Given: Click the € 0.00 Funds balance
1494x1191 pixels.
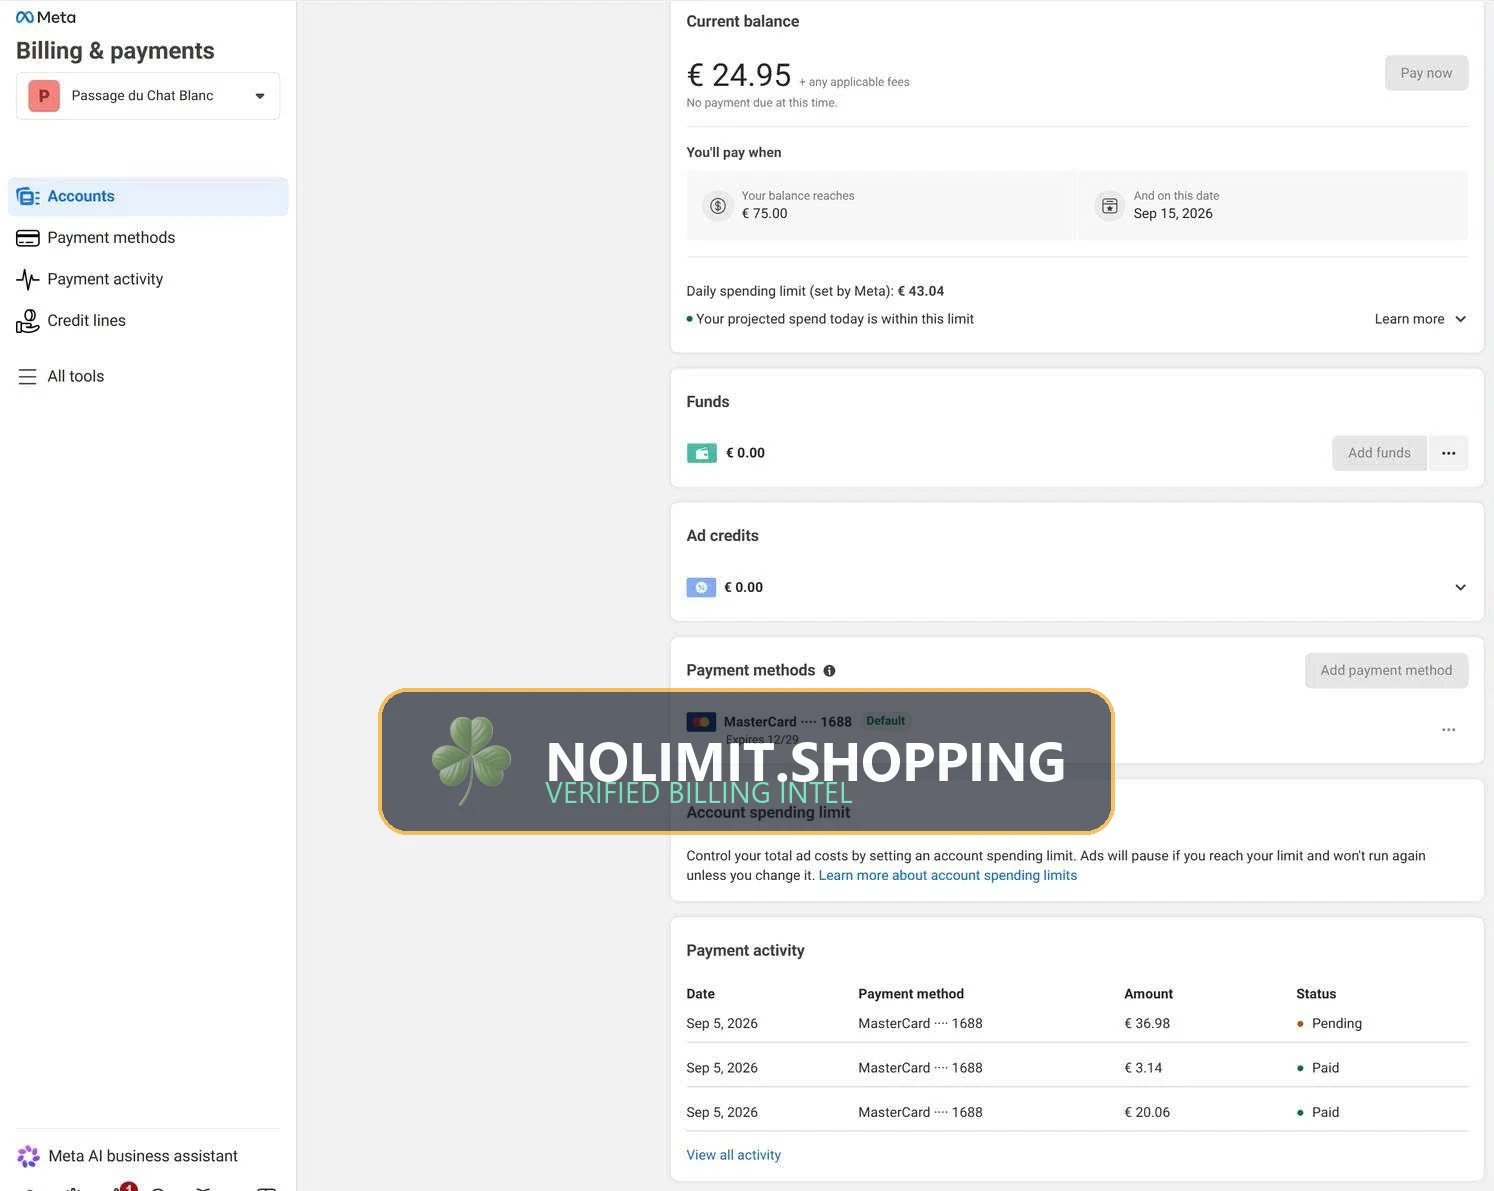Looking at the screenshot, I should (745, 453).
